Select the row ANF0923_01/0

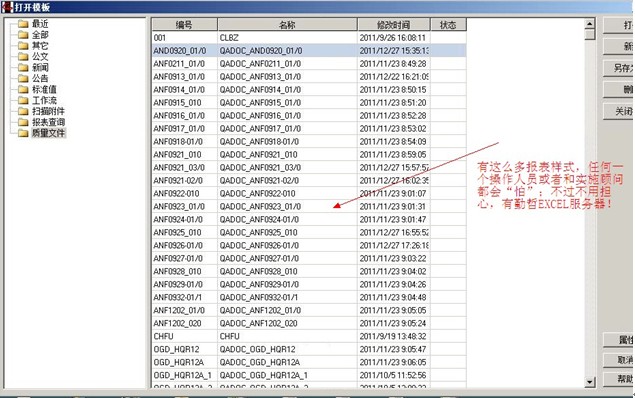[x=309, y=206]
